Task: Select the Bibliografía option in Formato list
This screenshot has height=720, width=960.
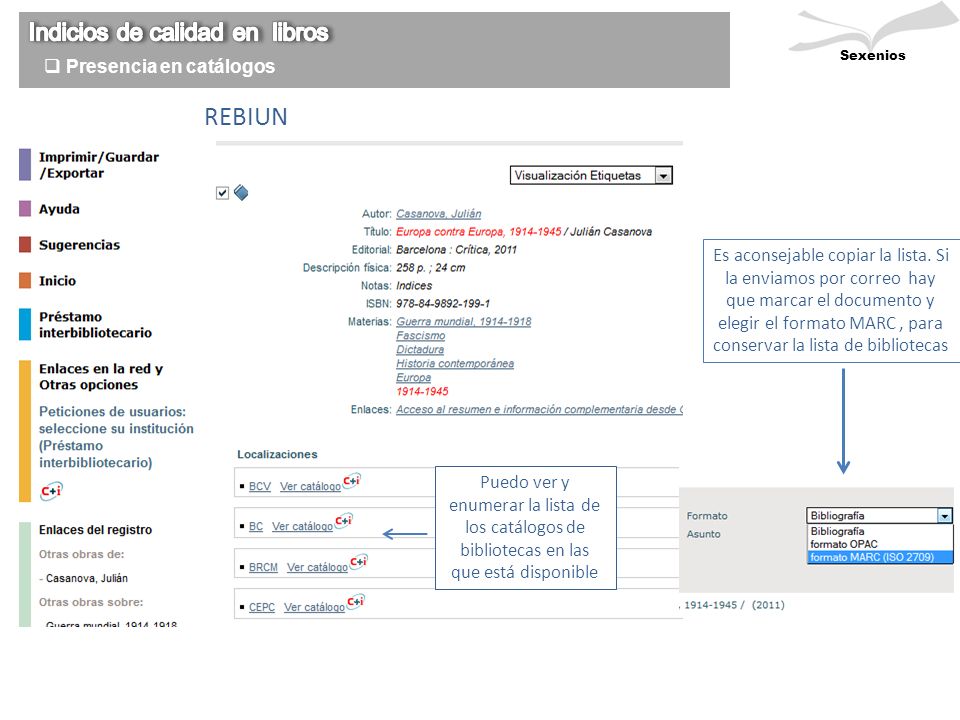Action: click(x=880, y=531)
